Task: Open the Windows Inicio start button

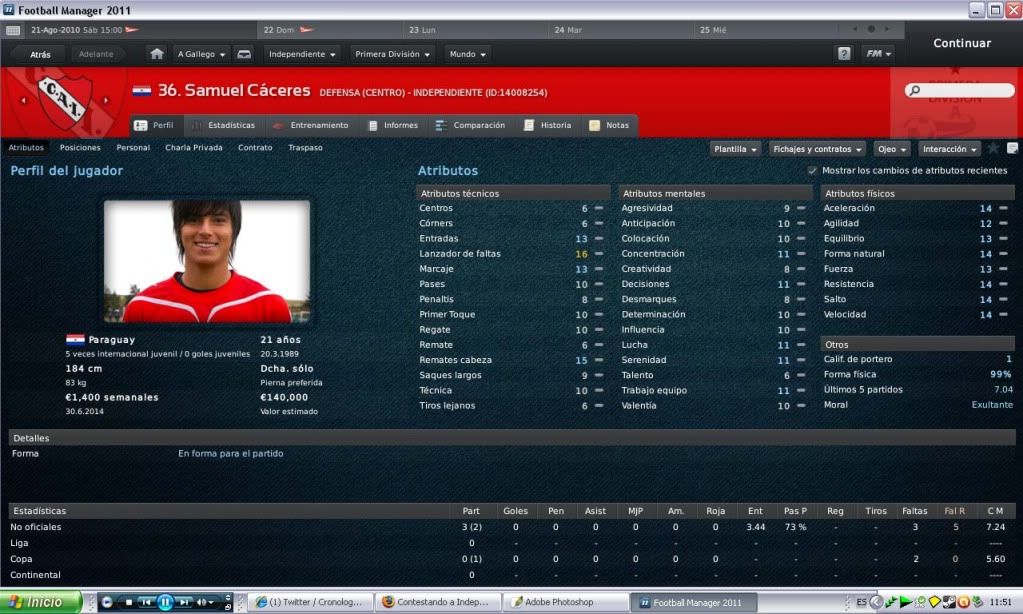Action: coord(40,602)
